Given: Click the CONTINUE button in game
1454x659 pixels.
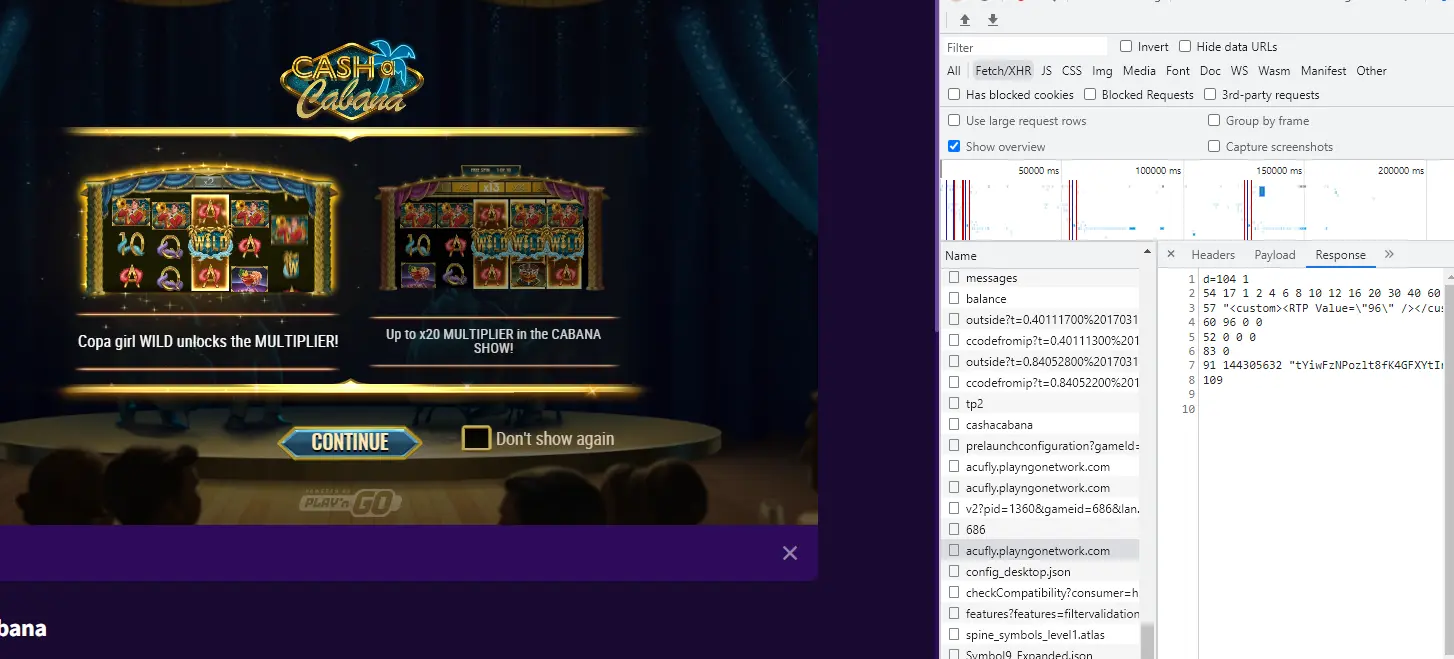Looking at the screenshot, I should coord(350,442).
